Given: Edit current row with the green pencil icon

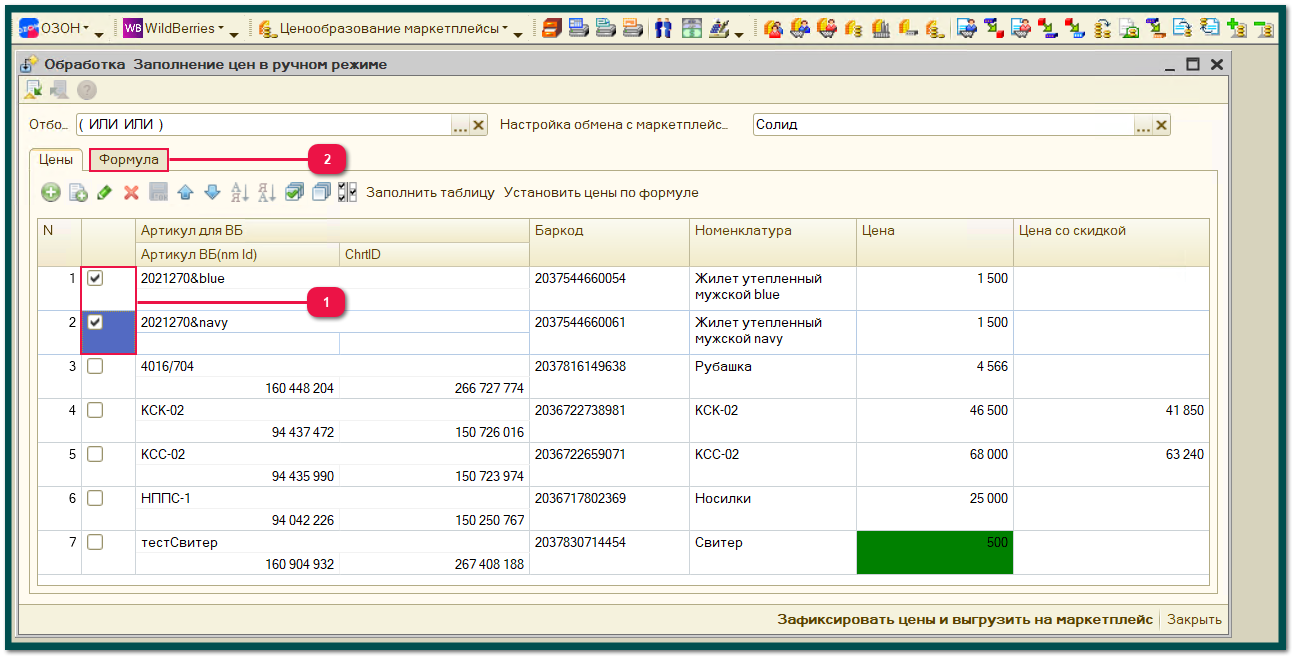Looking at the screenshot, I should pos(104,192).
